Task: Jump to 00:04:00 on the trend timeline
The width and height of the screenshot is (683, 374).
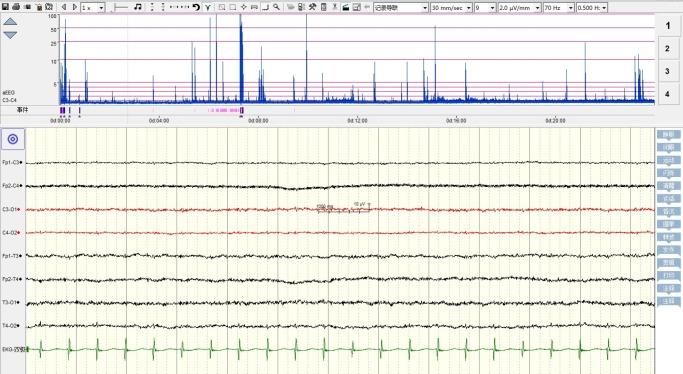Action: [159, 121]
